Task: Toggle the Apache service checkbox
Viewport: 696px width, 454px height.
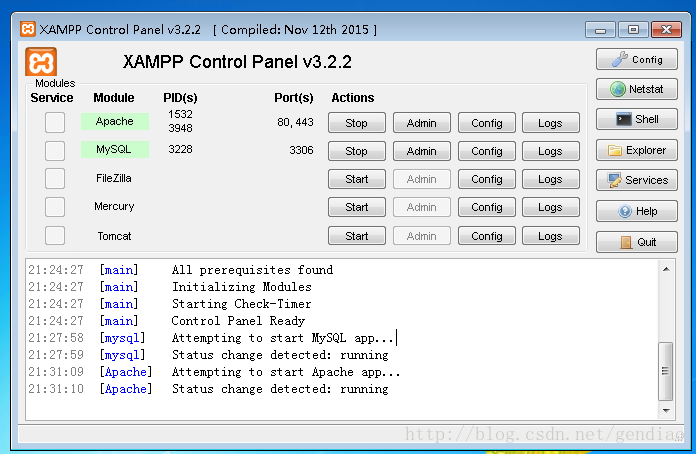Action: coord(55,122)
